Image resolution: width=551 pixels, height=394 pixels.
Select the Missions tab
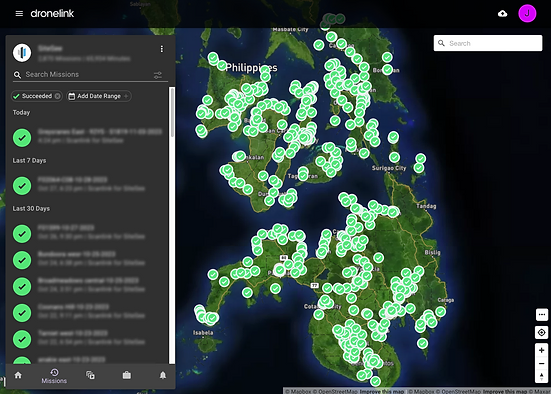(54, 376)
